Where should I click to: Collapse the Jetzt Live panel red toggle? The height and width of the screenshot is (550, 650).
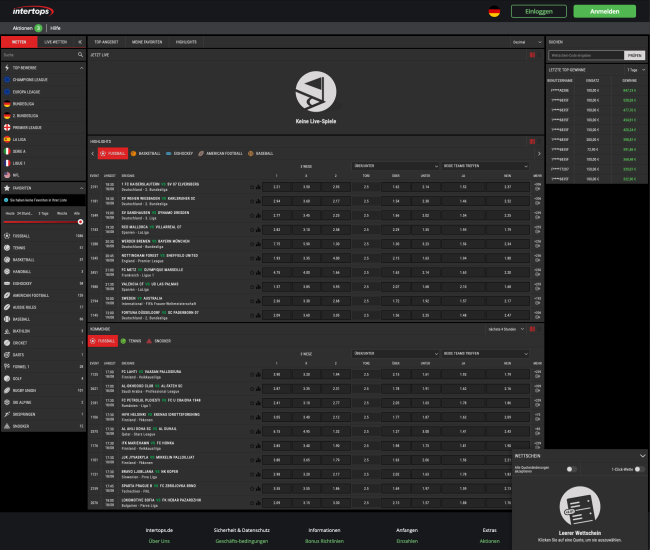pos(533,54)
